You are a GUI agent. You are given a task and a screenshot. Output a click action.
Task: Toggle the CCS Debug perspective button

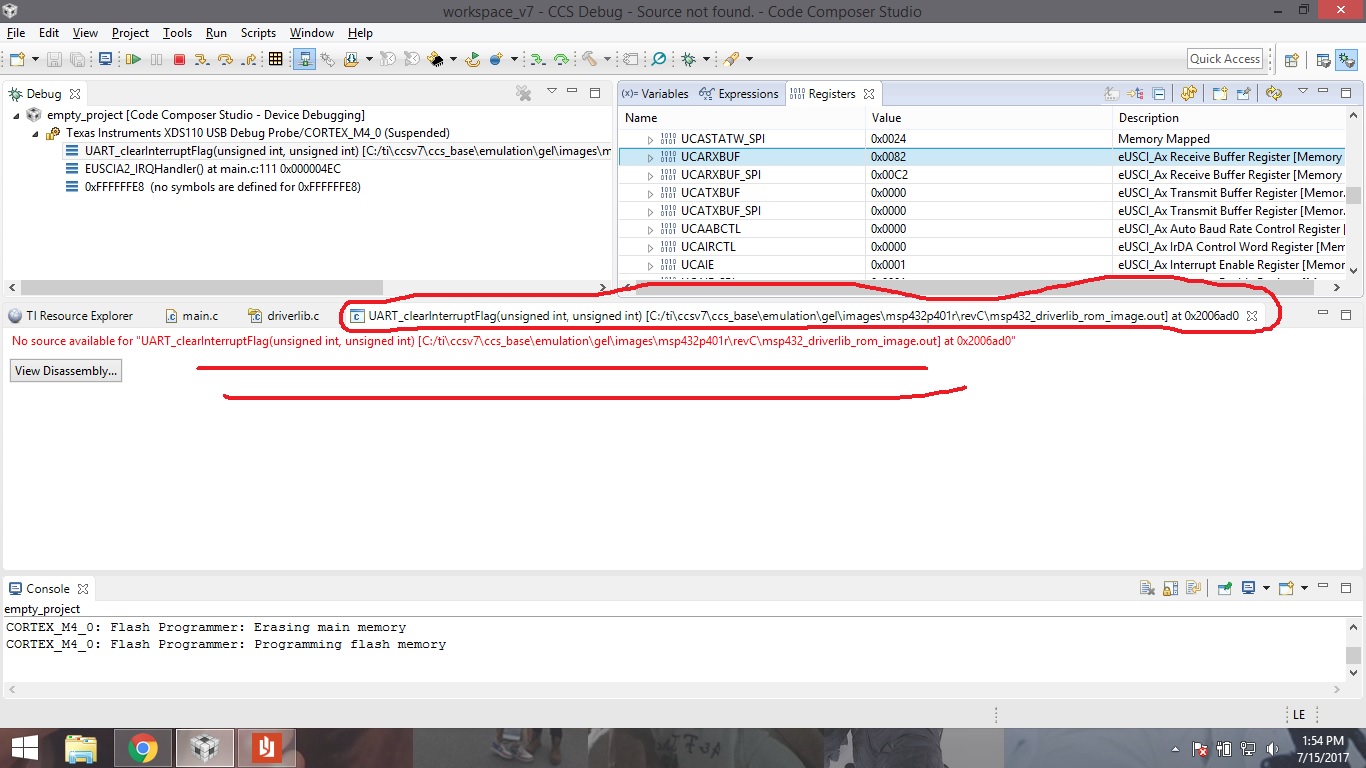pos(1346,60)
